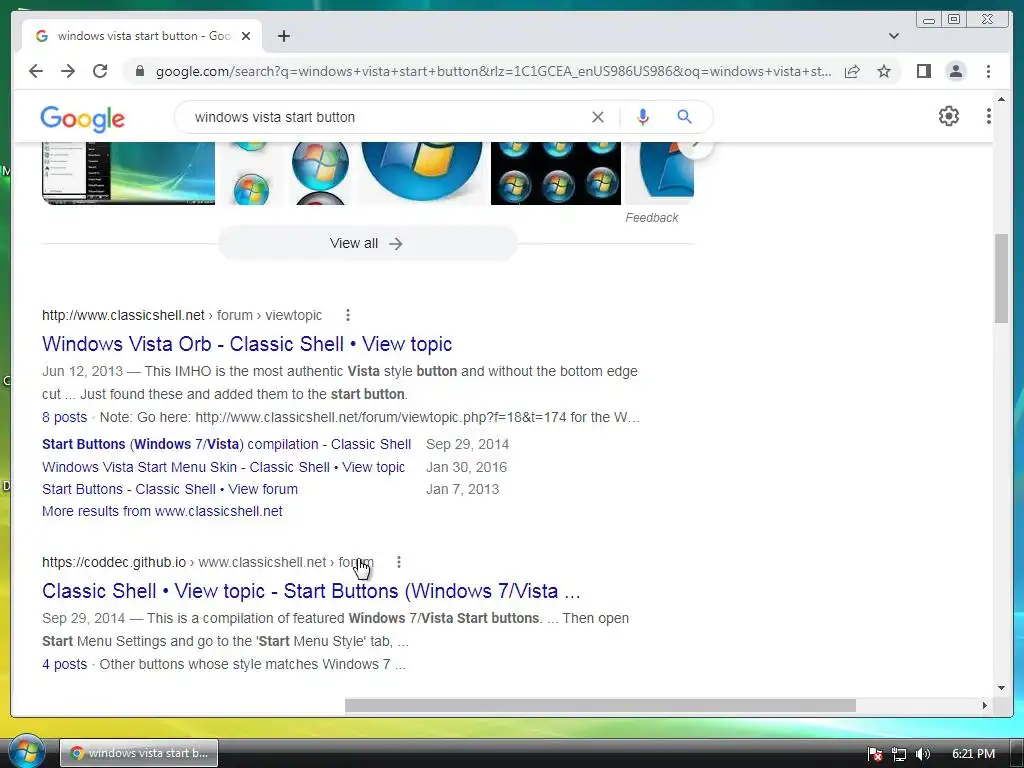1024x768 pixels.
Task: Start voice search with microphone
Action: coord(643,117)
